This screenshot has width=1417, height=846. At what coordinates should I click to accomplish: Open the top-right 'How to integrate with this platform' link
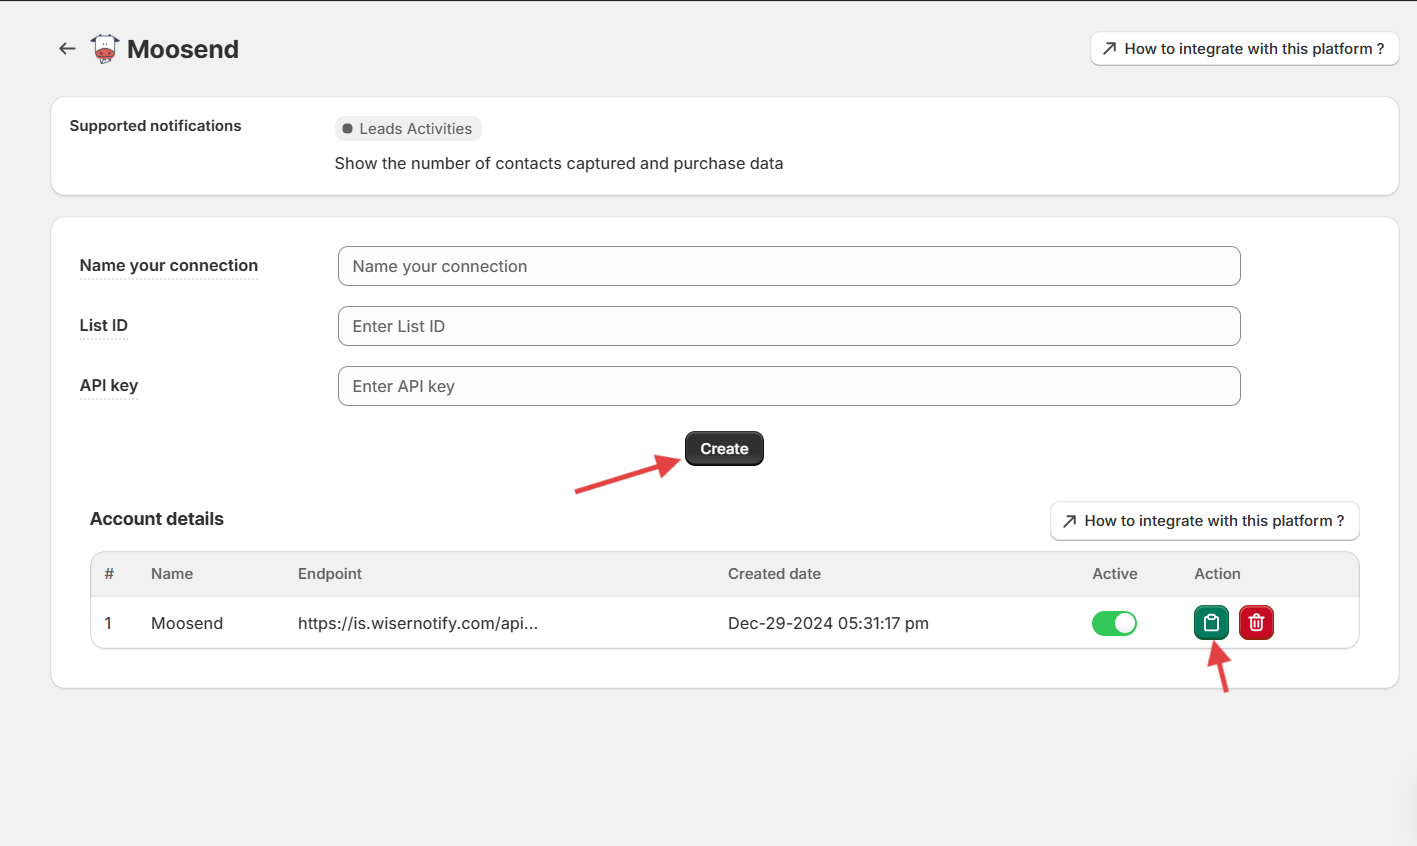[x=1244, y=48]
